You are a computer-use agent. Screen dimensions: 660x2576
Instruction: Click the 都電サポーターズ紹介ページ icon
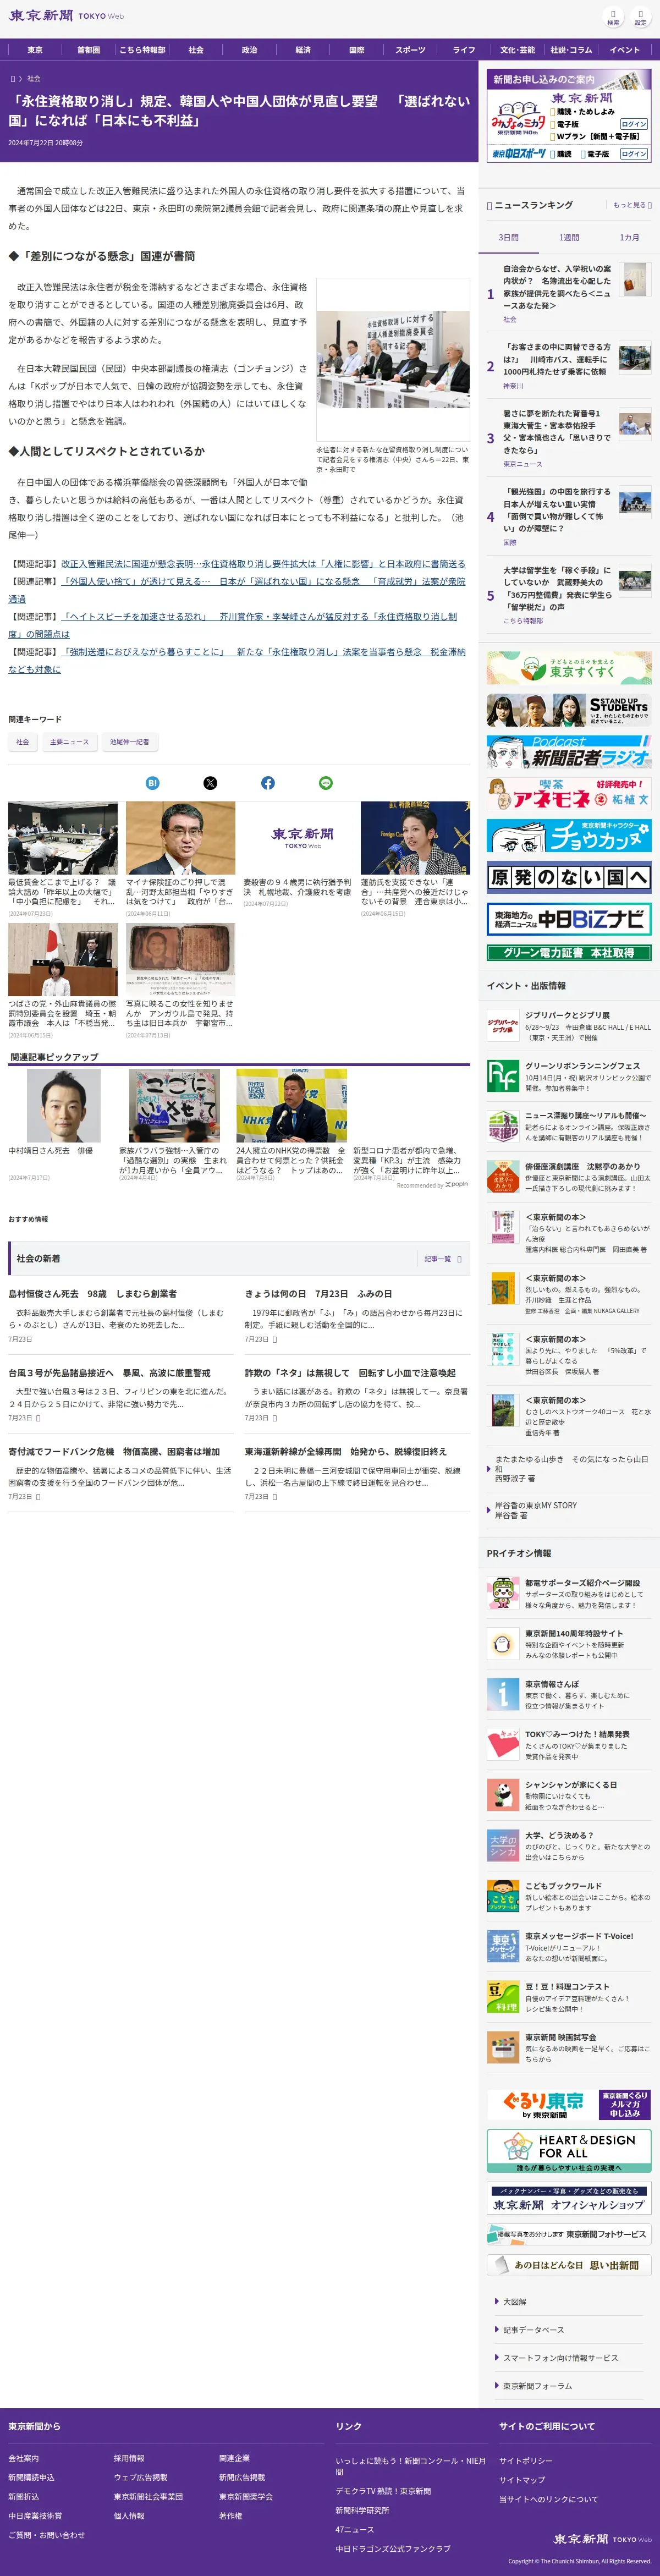tap(502, 1594)
